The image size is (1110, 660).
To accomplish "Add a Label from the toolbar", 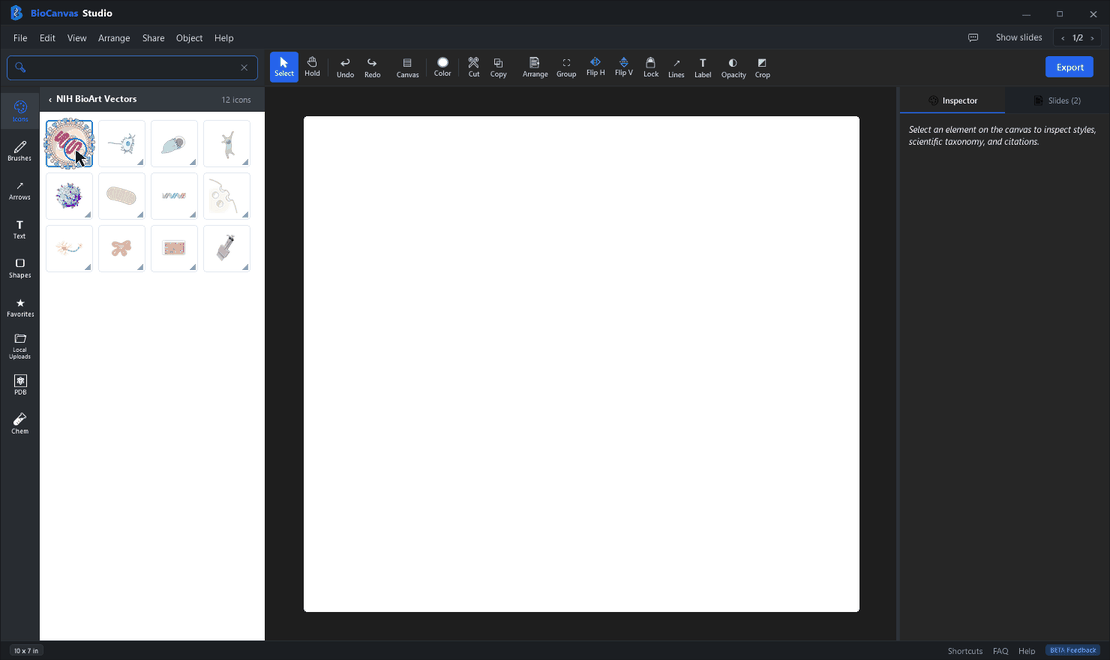I will 703,67.
